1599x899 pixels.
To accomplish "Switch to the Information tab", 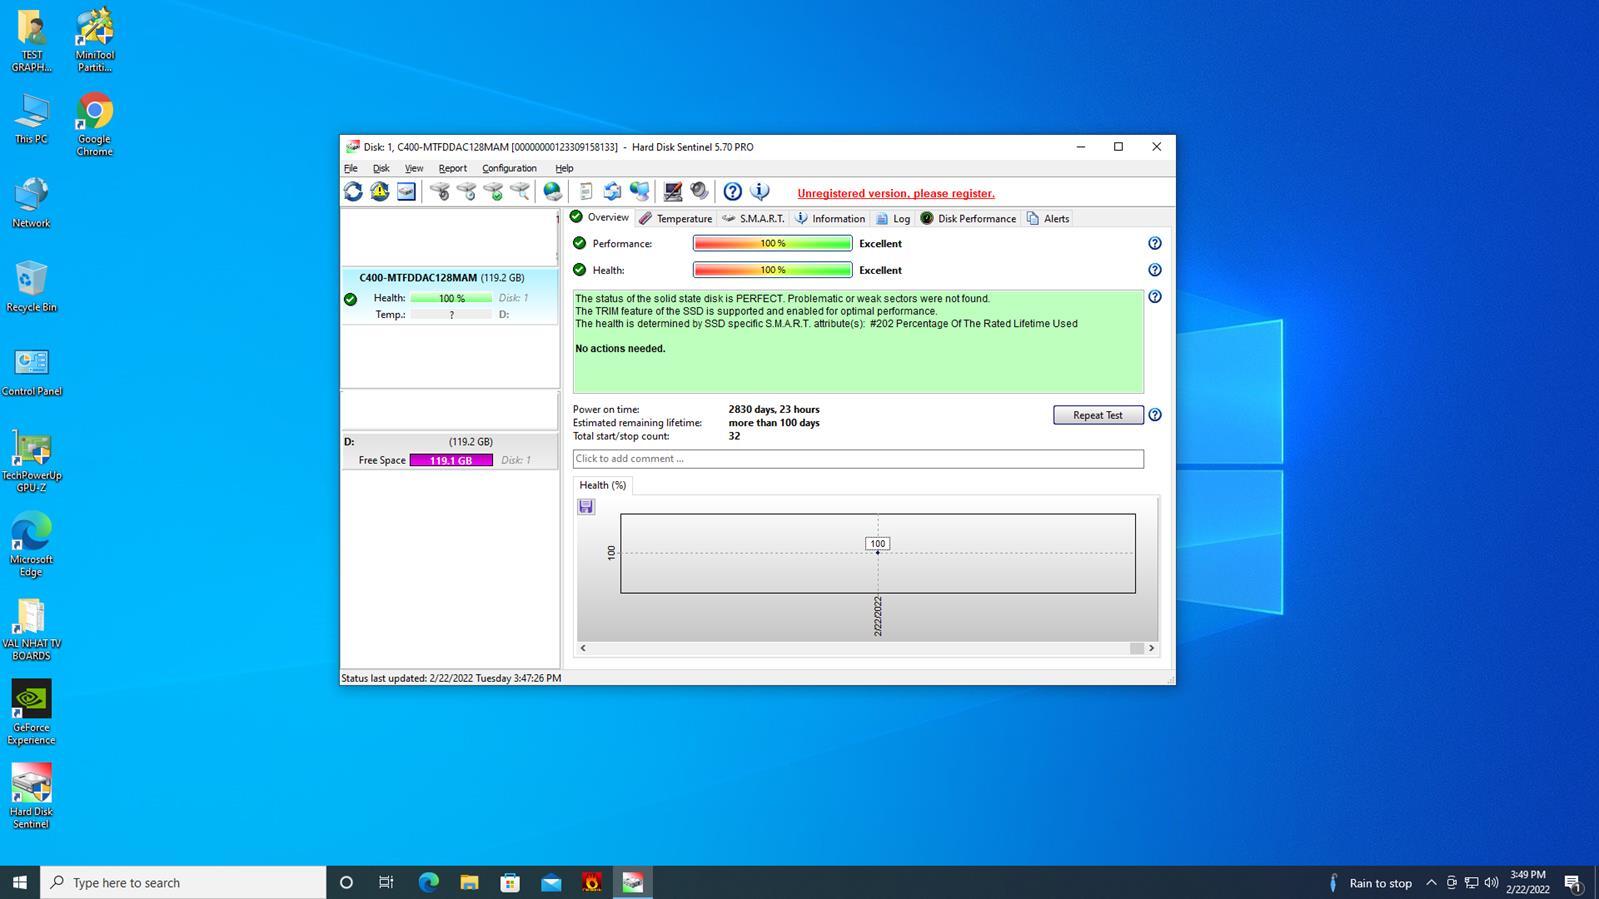I will coord(830,218).
